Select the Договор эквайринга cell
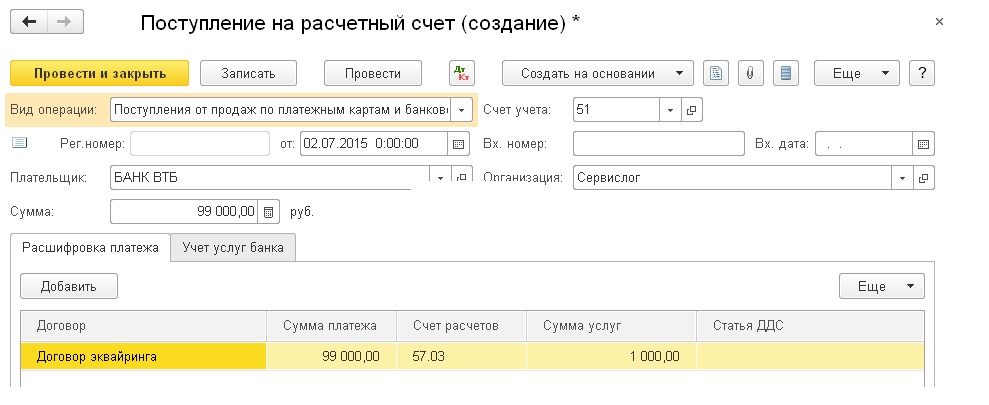This screenshot has width=989, height=405. (x=143, y=356)
